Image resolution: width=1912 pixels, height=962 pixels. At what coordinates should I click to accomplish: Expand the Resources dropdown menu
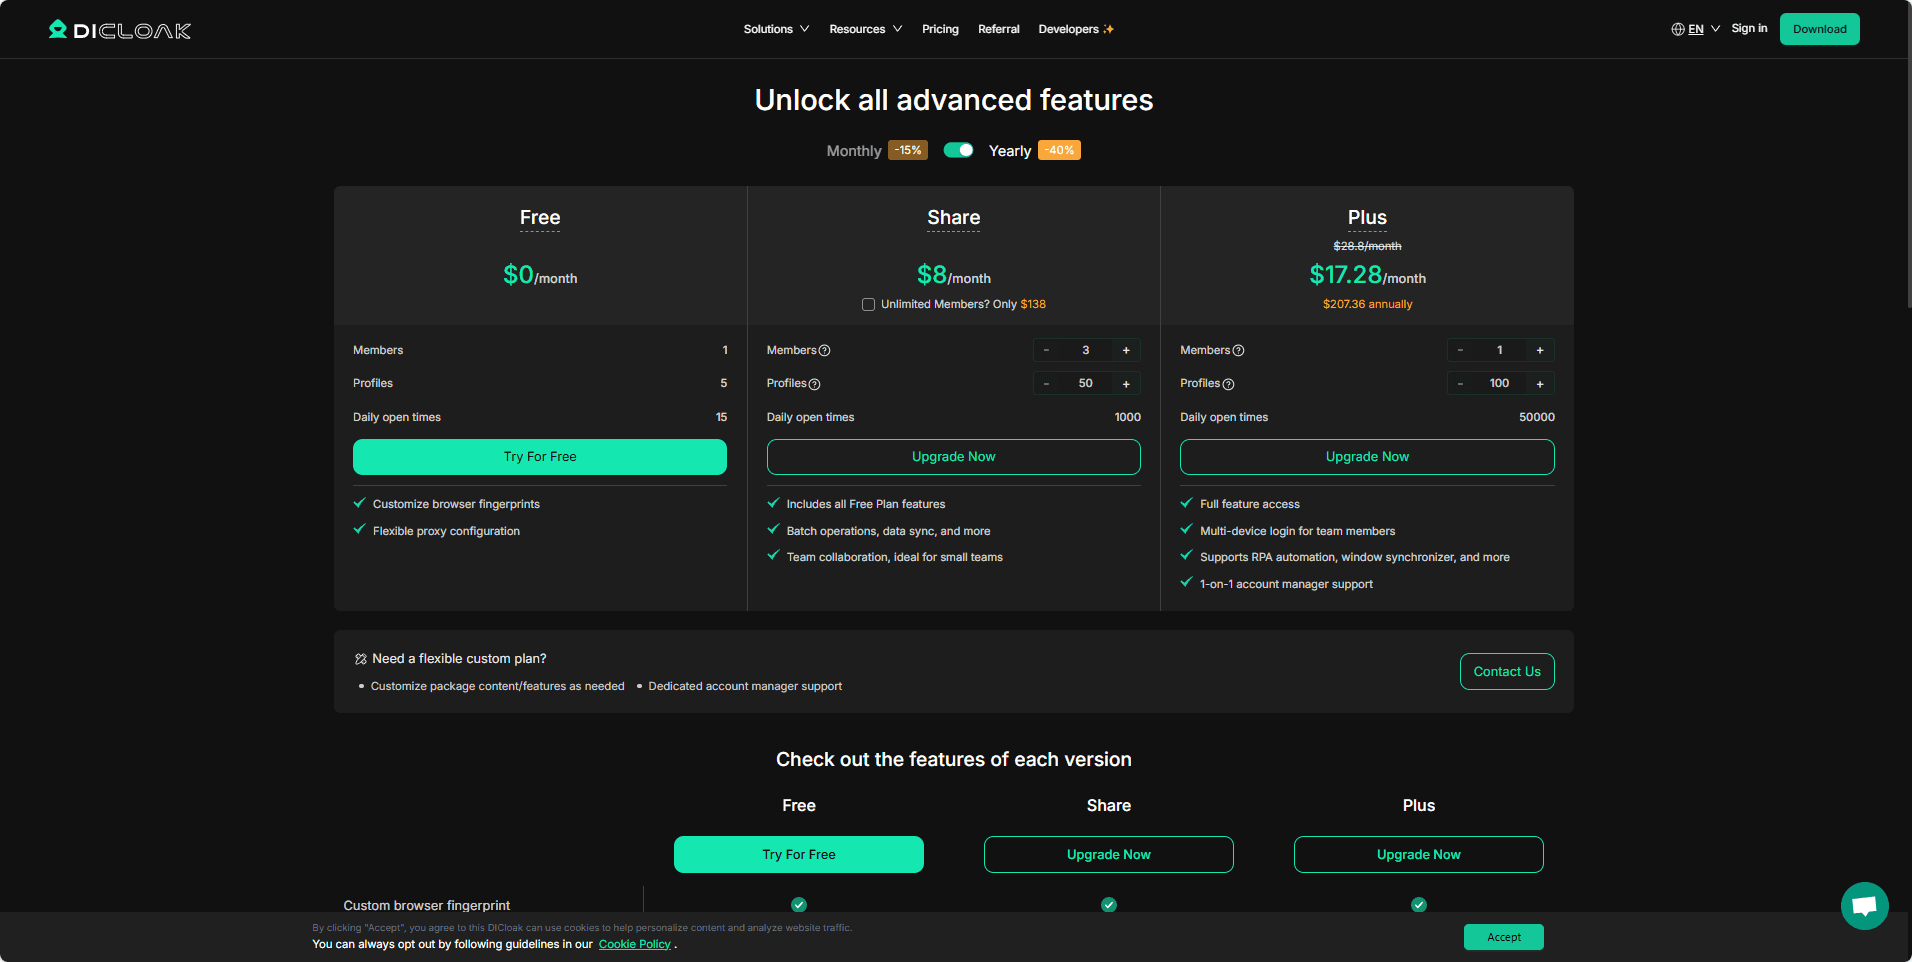coord(865,29)
